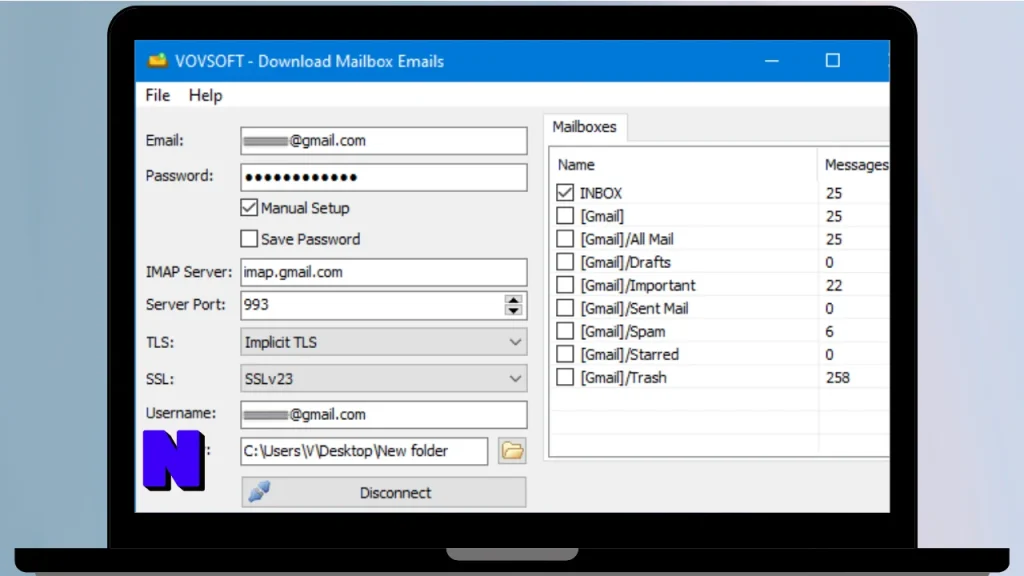Increase server port with up arrow
The width and height of the screenshot is (1024, 576).
513,300
